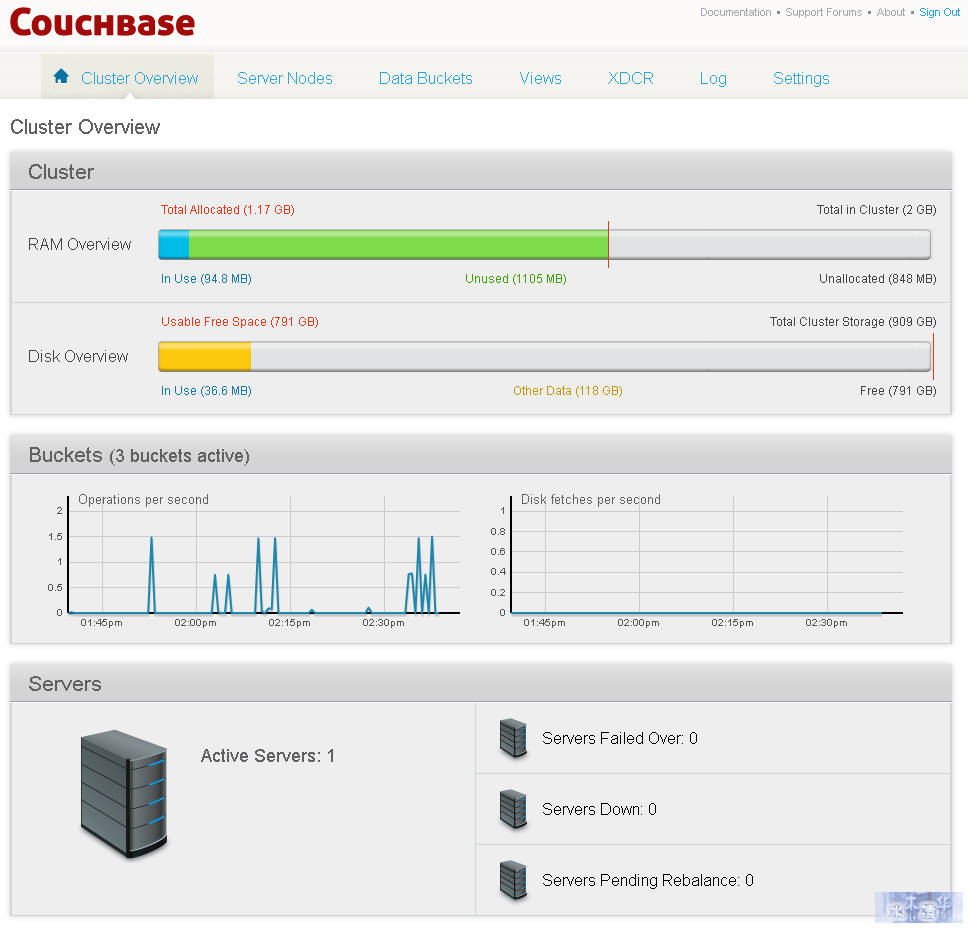The height and width of the screenshot is (928, 968).
Task: Click the Servers Pending Rebalance icon
Action: tap(513, 880)
